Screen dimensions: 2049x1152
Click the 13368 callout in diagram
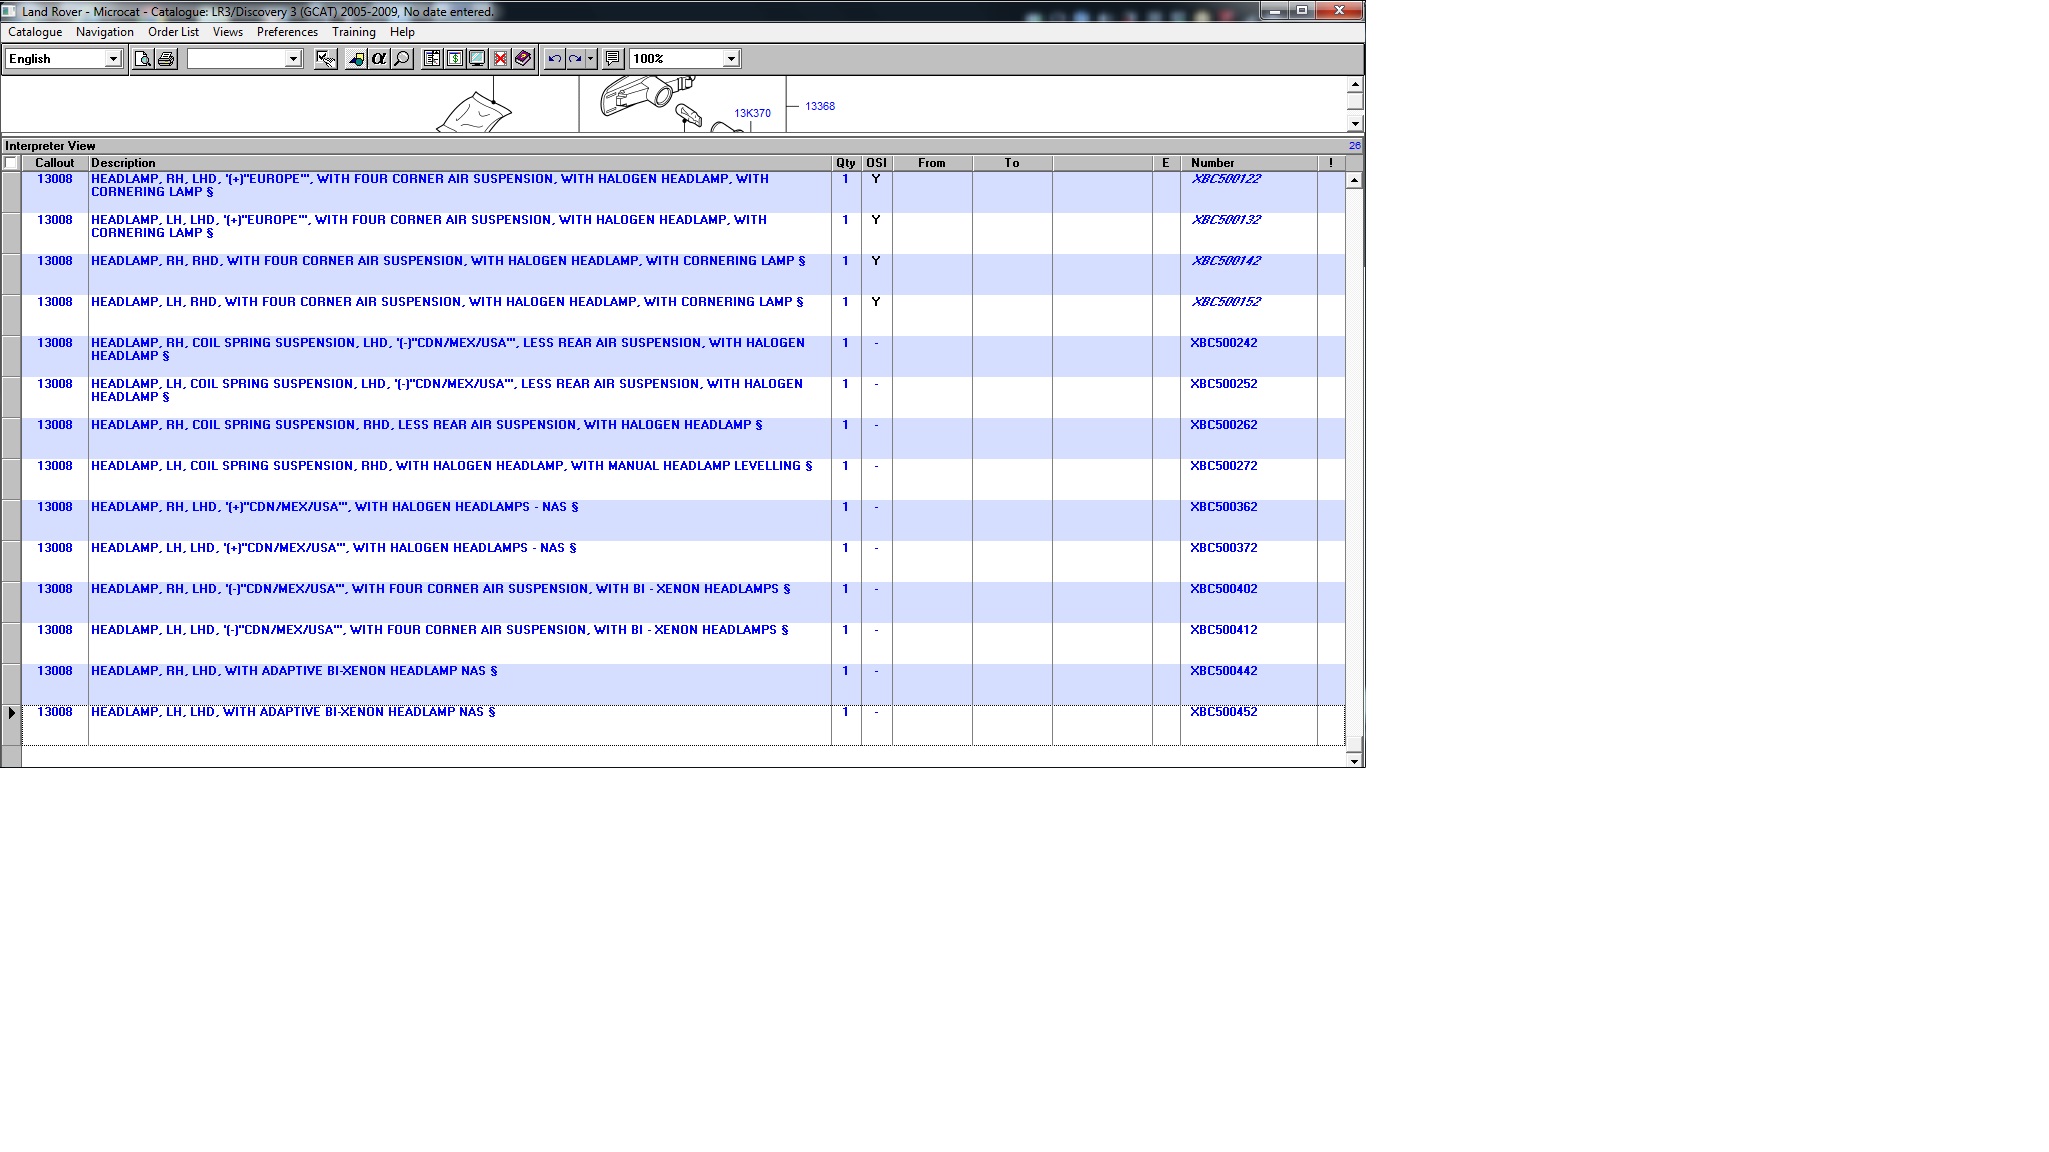(819, 106)
